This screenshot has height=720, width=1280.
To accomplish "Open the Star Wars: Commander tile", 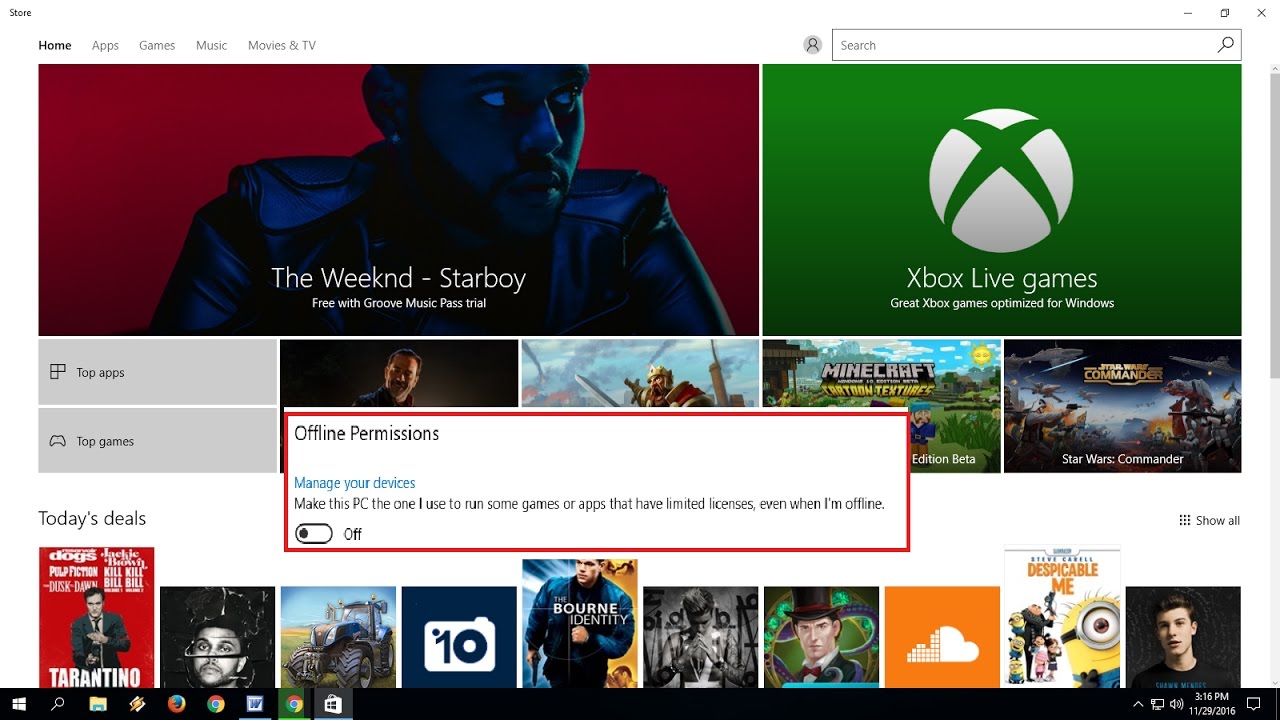I will 1122,405.
